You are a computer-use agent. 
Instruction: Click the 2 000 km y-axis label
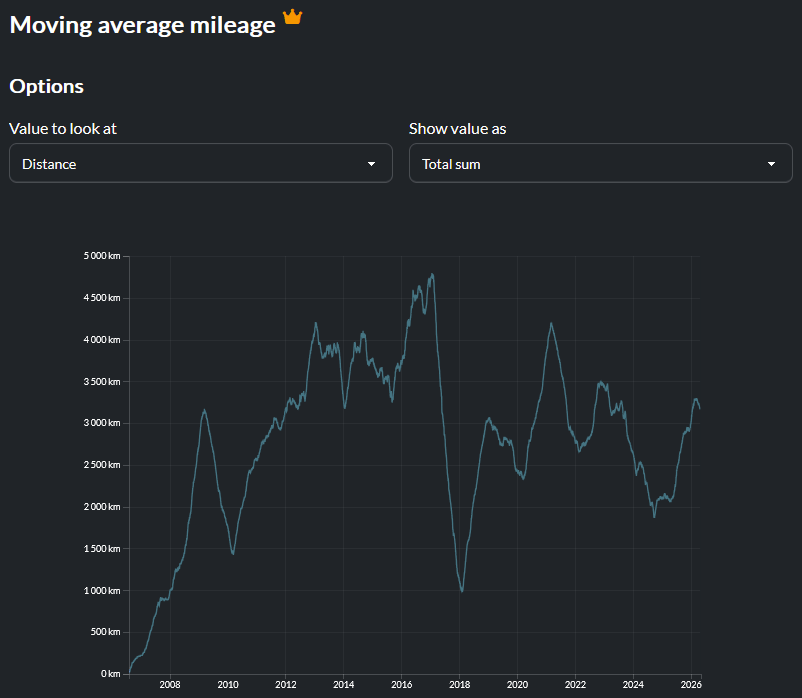tap(102, 507)
